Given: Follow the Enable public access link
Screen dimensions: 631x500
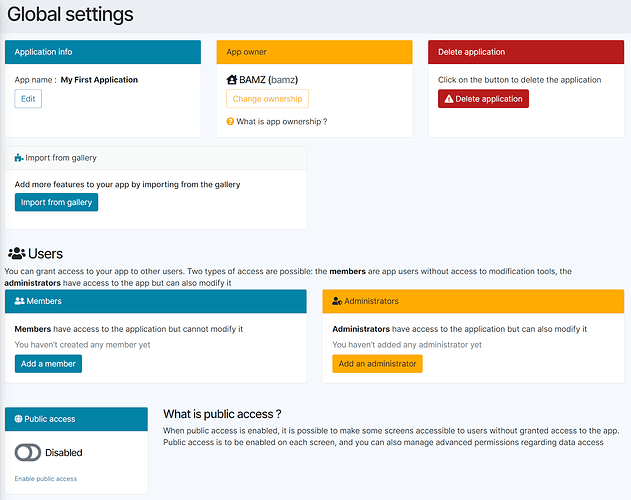Looking at the screenshot, I should [x=46, y=479].
